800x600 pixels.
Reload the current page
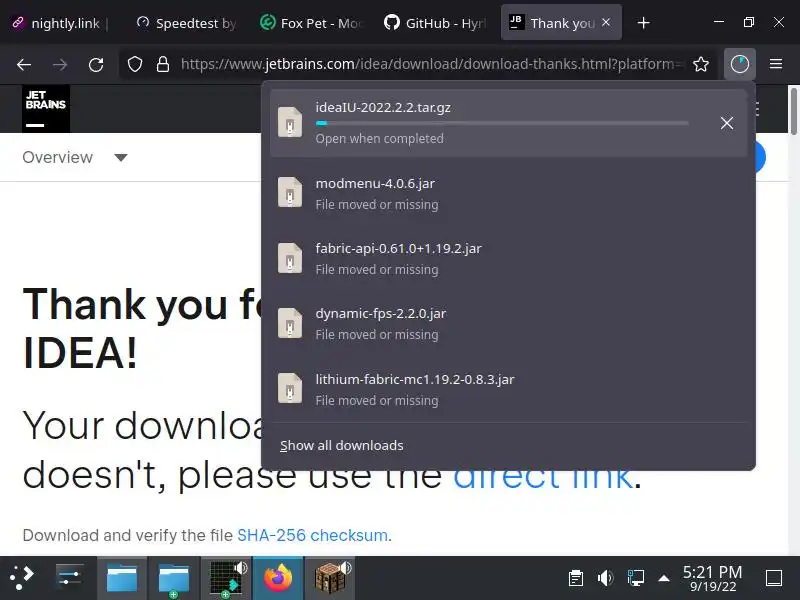[96, 64]
